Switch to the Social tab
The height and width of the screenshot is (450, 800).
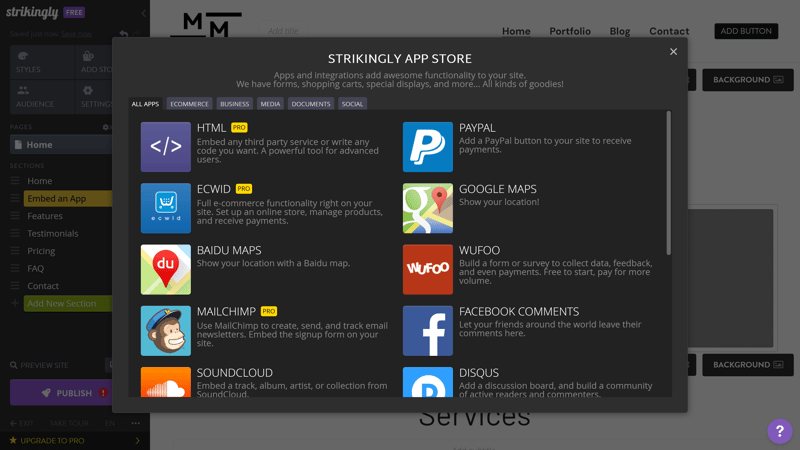point(352,104)
